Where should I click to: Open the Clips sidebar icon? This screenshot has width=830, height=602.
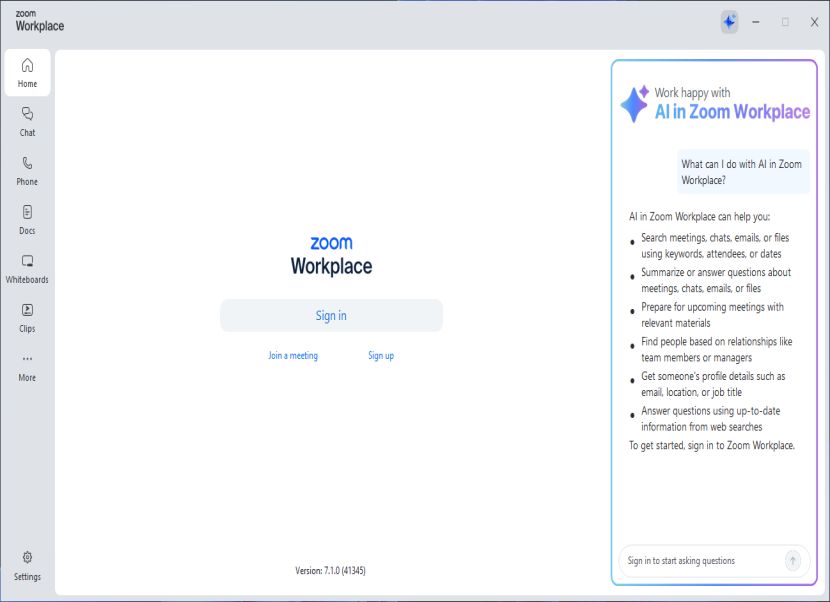click(28, 318)
